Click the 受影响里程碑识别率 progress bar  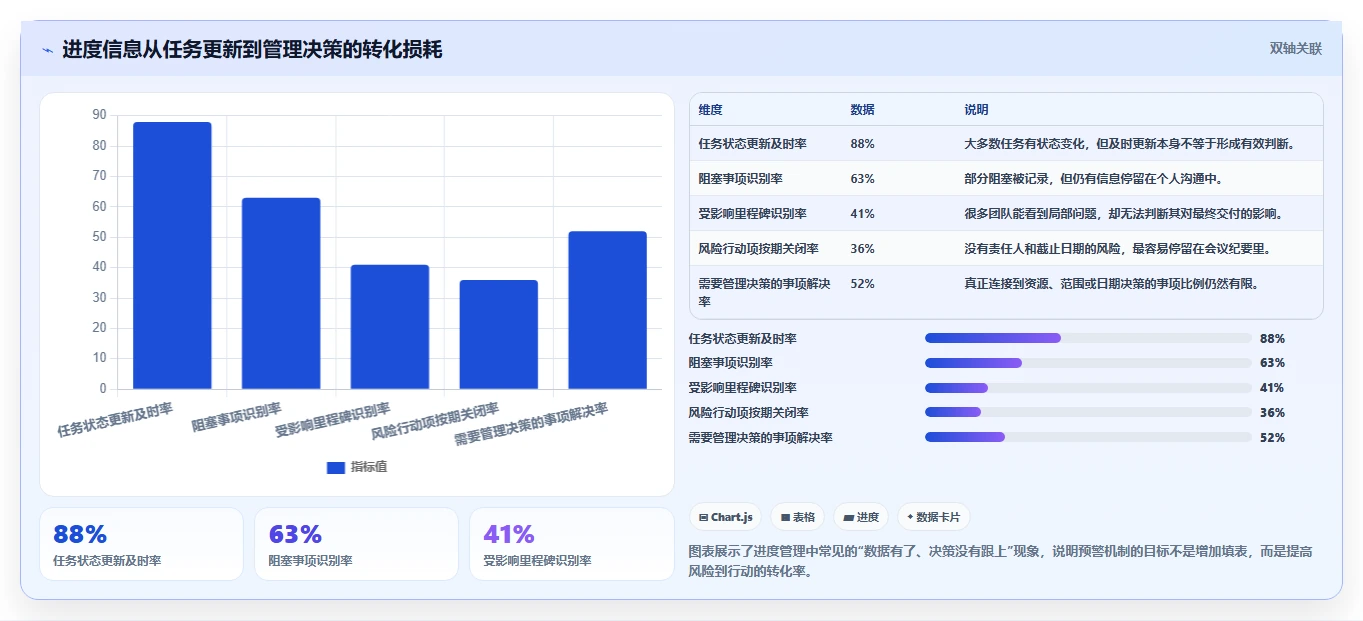coord(1088,388)
